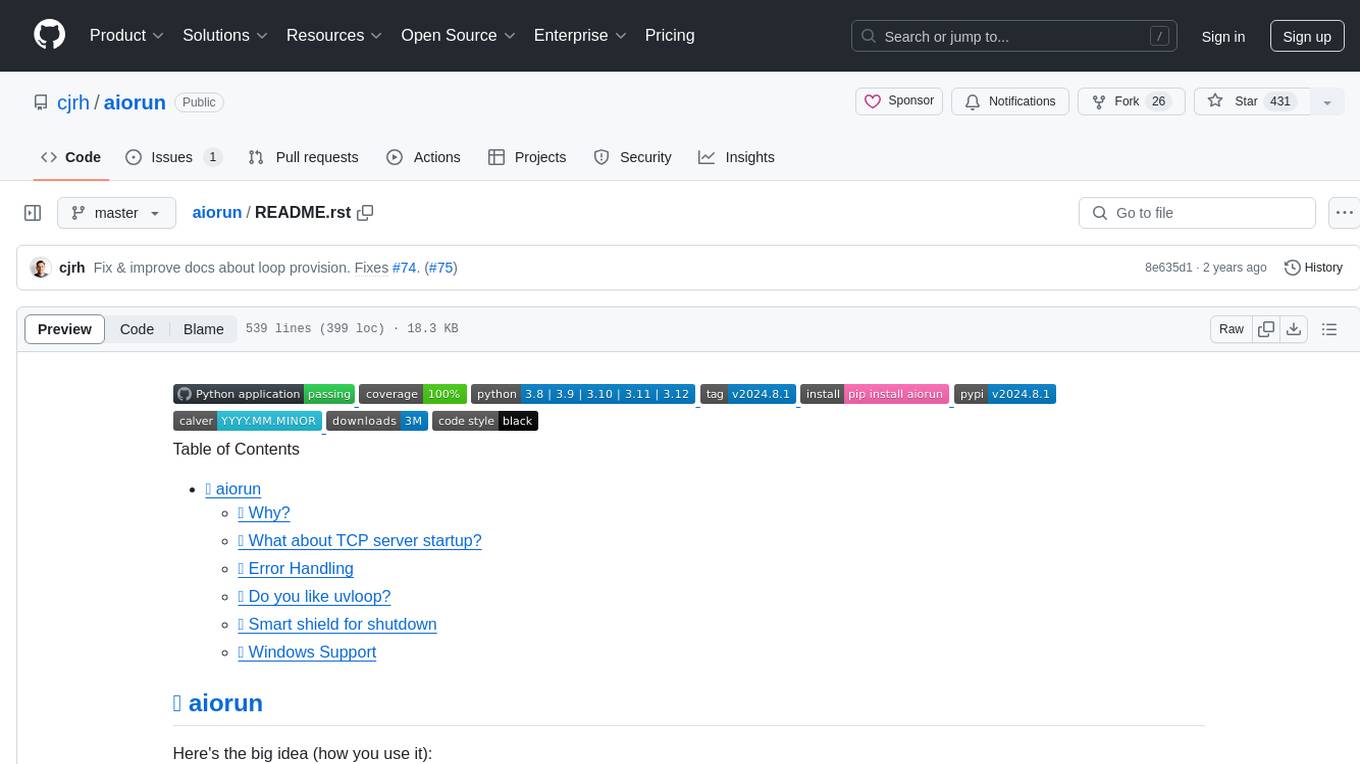This screenshot has width=1360, height=764.
Task: Click the calver YYYY.MM.MINOR badge
Action: (x=247, y=421)
